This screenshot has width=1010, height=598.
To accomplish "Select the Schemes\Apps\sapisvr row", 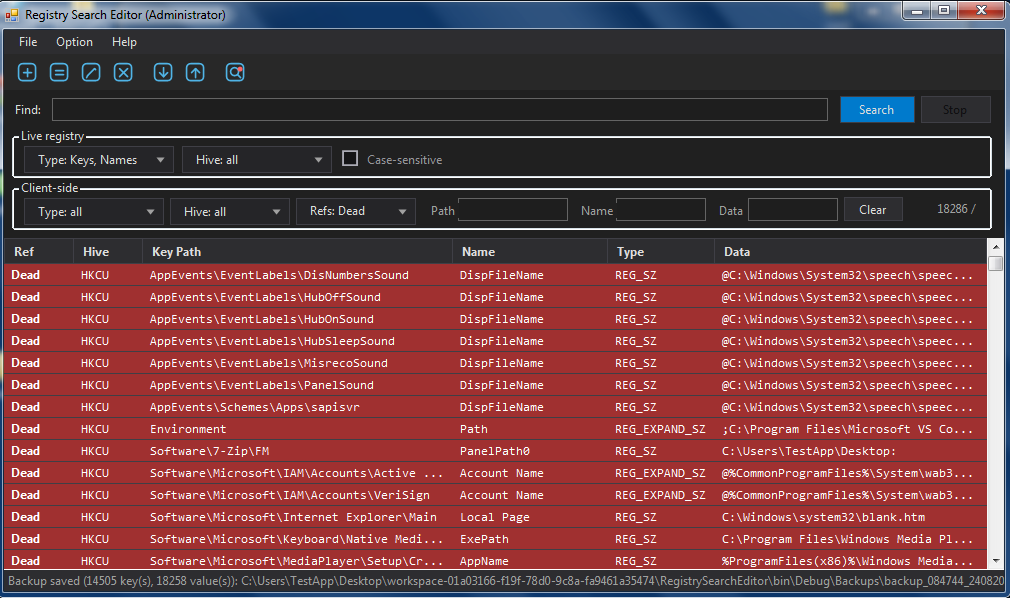I will pos(495,407).
